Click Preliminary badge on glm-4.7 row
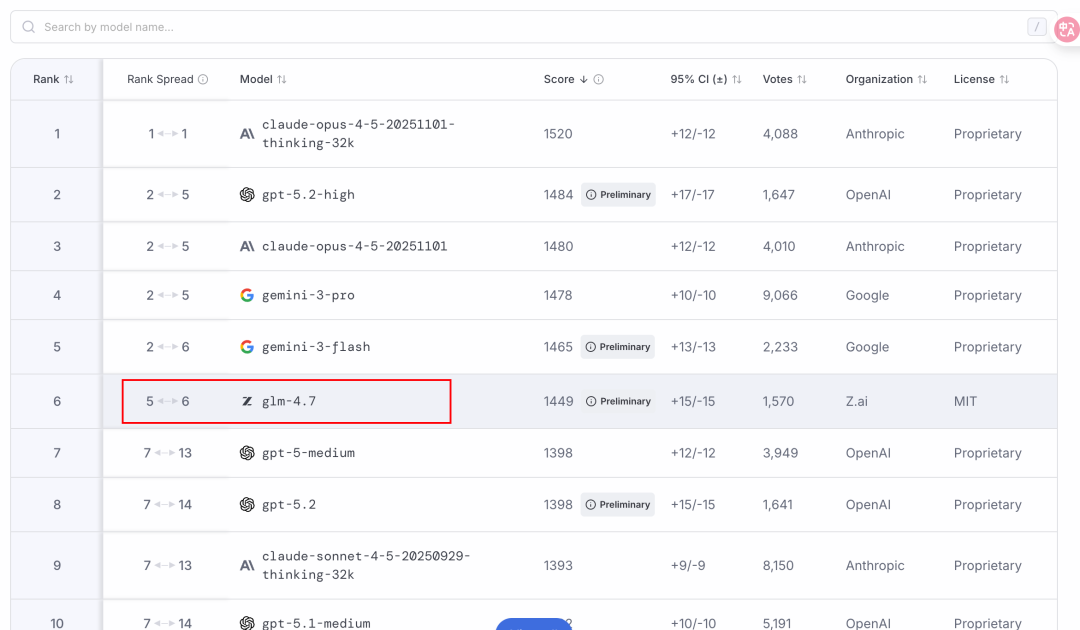This screenshot has width=1080, height=630. pos(618,401)
